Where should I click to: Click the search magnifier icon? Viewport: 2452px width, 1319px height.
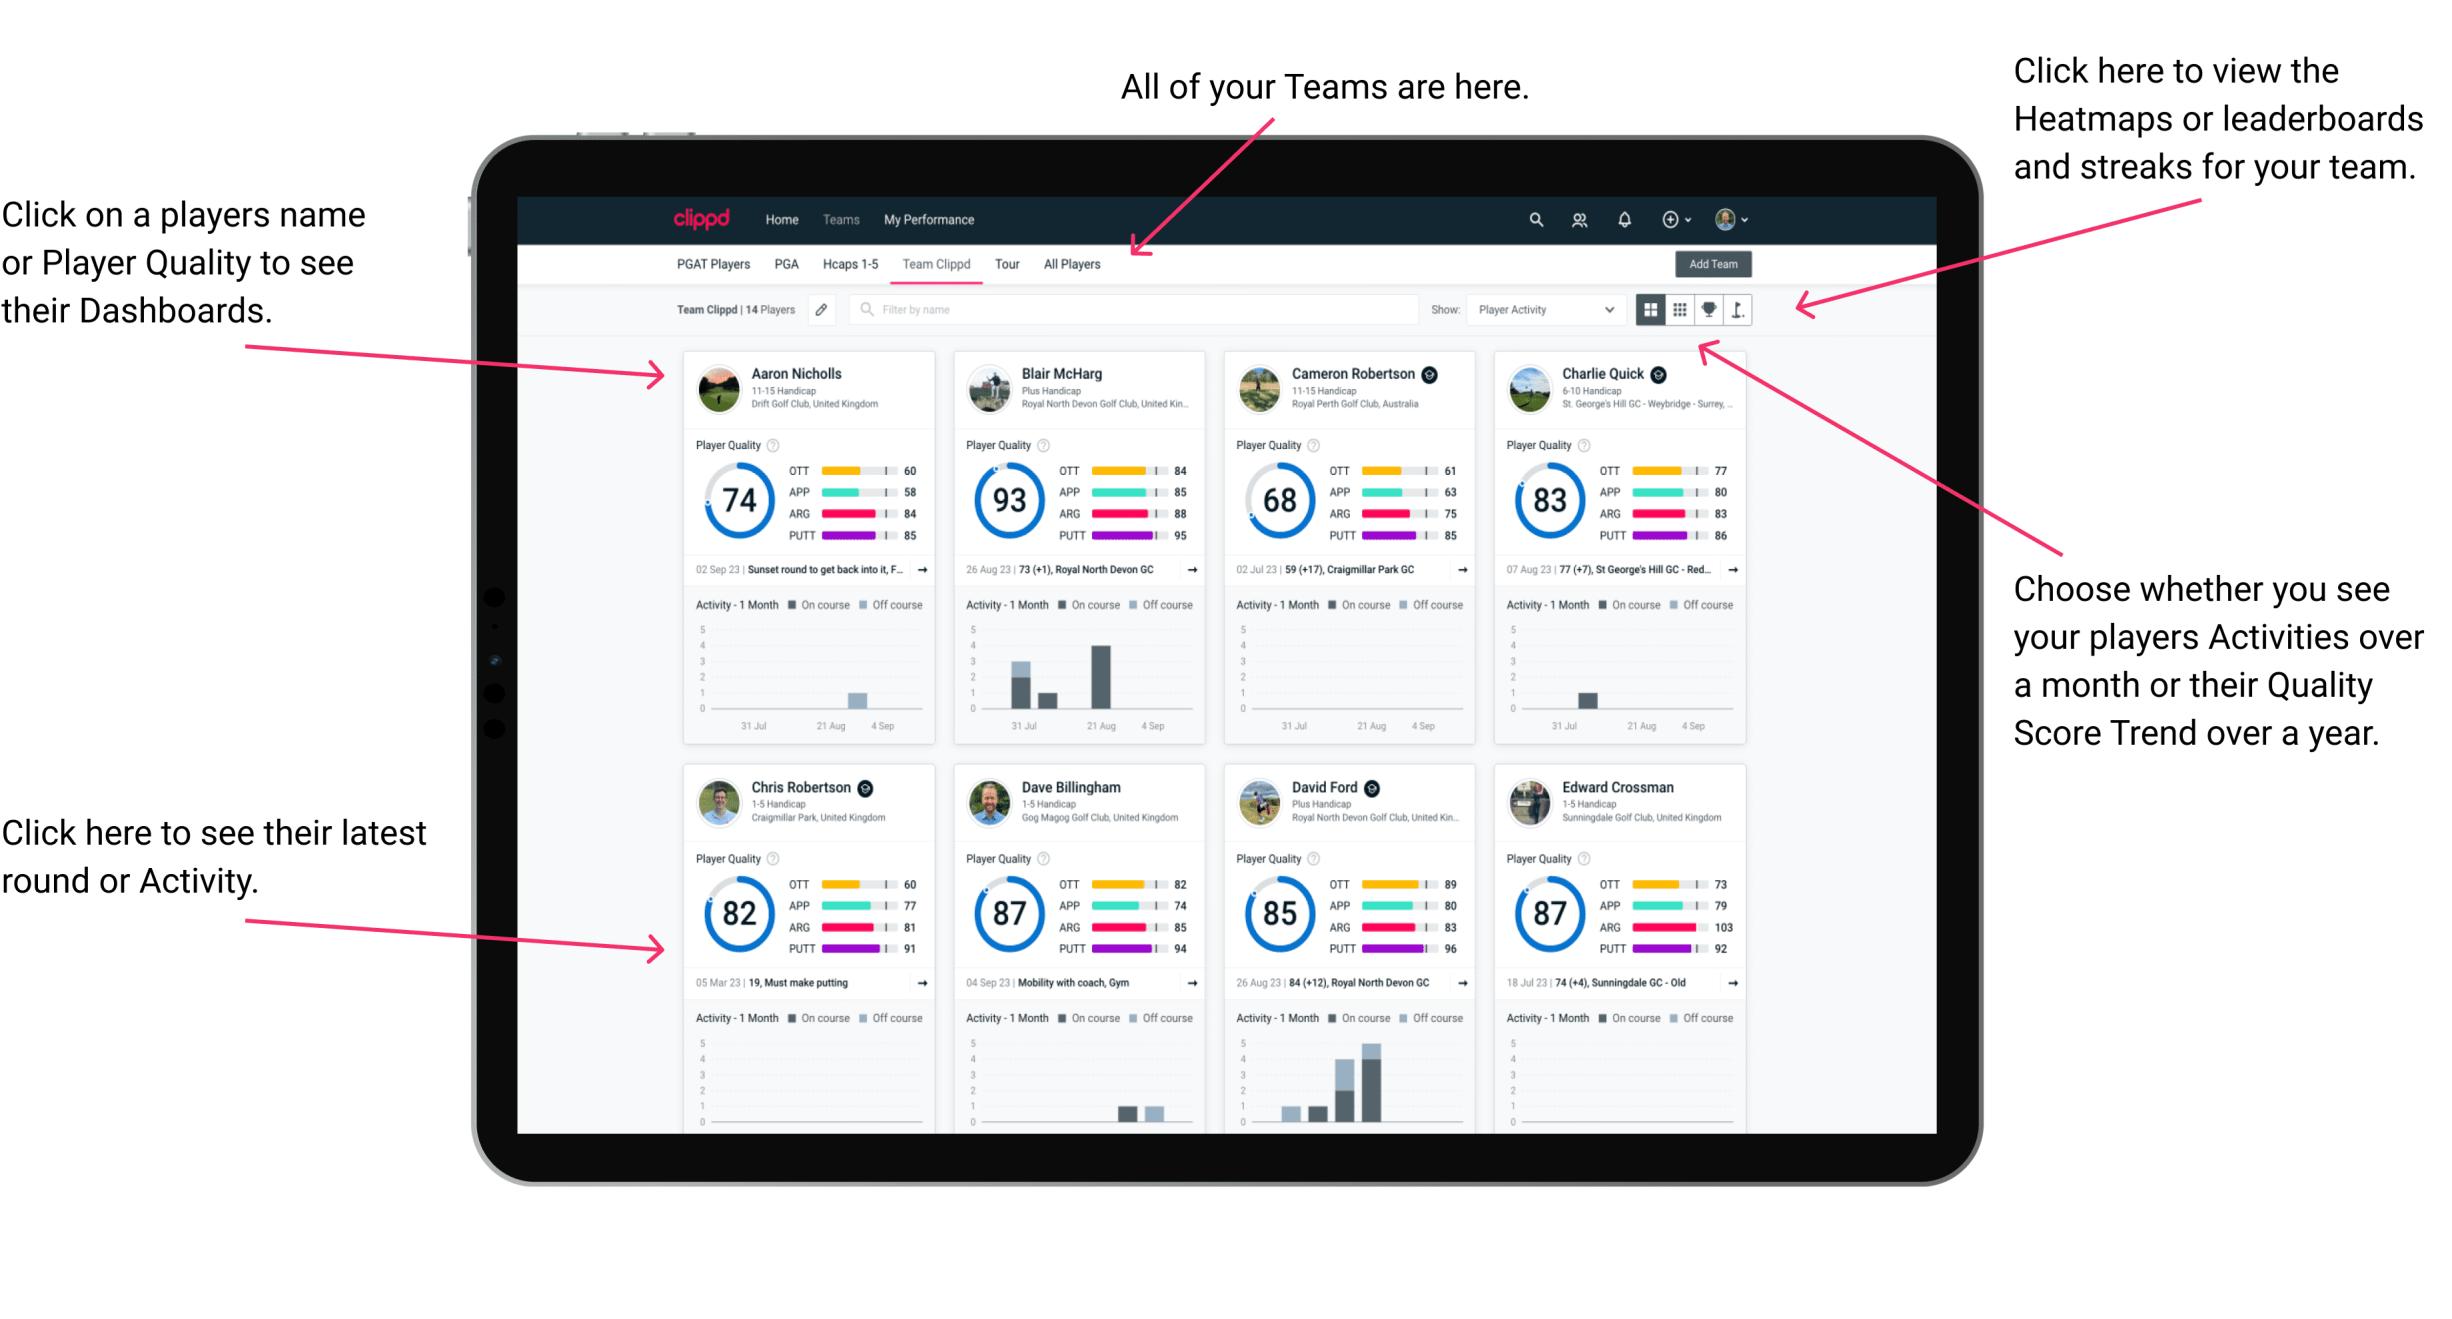point(1535,219)
